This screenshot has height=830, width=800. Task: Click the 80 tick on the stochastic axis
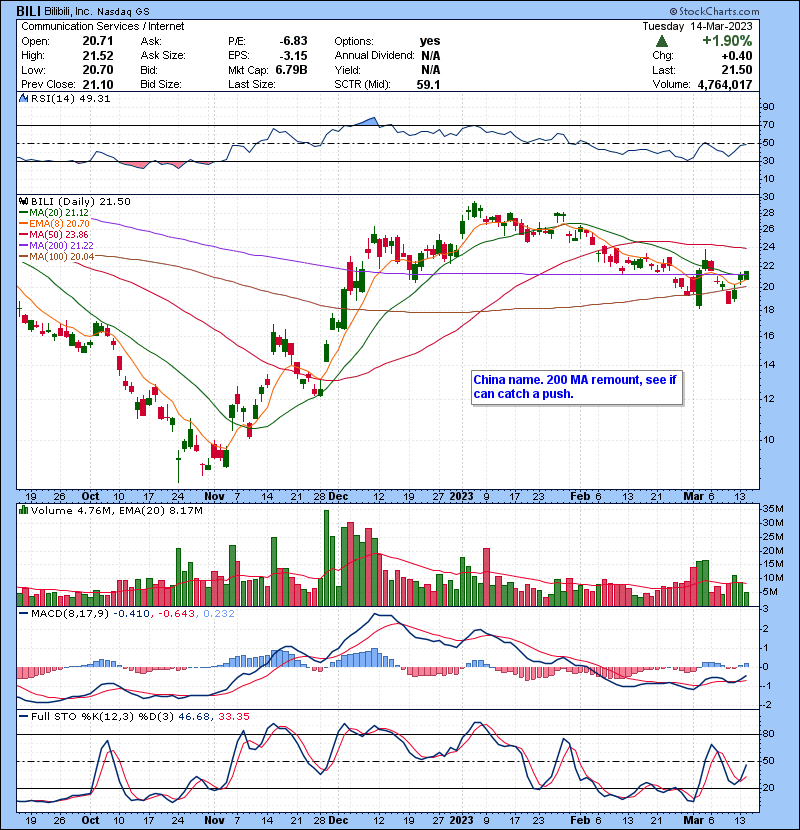coord(768,734)
